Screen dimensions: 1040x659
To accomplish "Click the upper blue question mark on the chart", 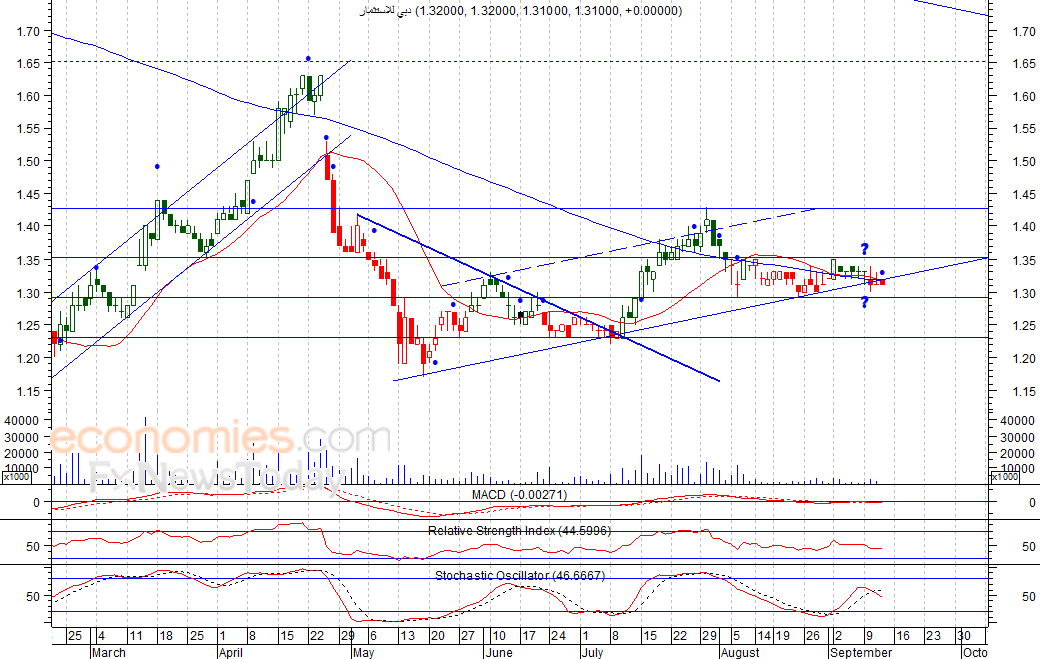I will click(x=864, y=249).
